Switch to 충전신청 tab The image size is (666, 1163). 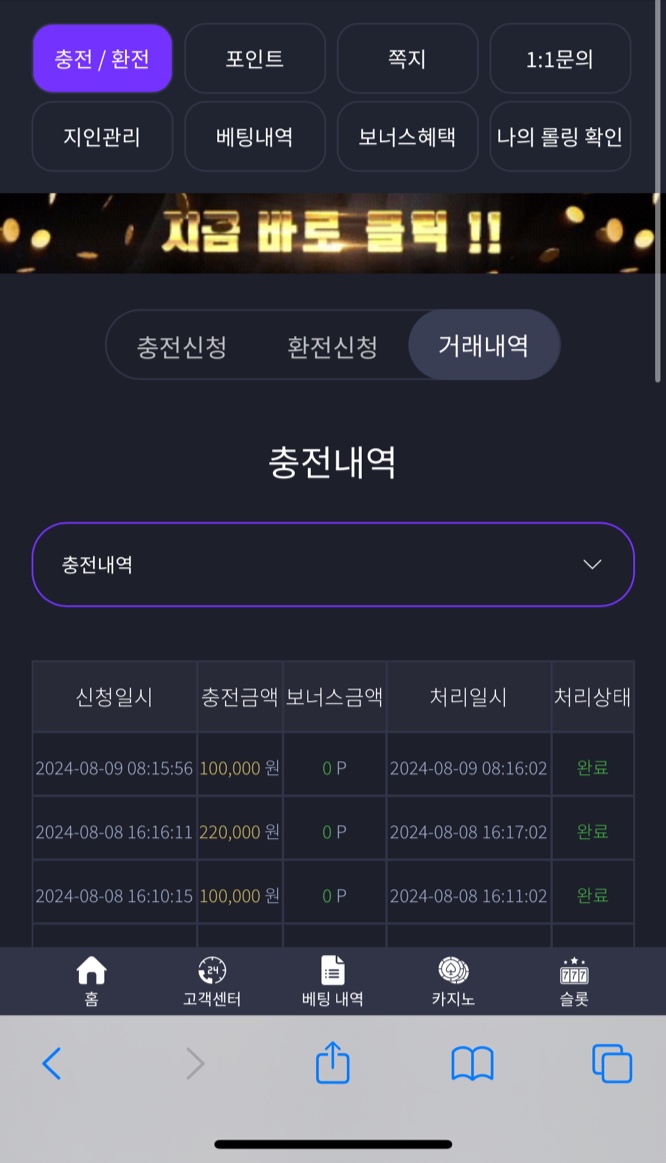point(182,346)
